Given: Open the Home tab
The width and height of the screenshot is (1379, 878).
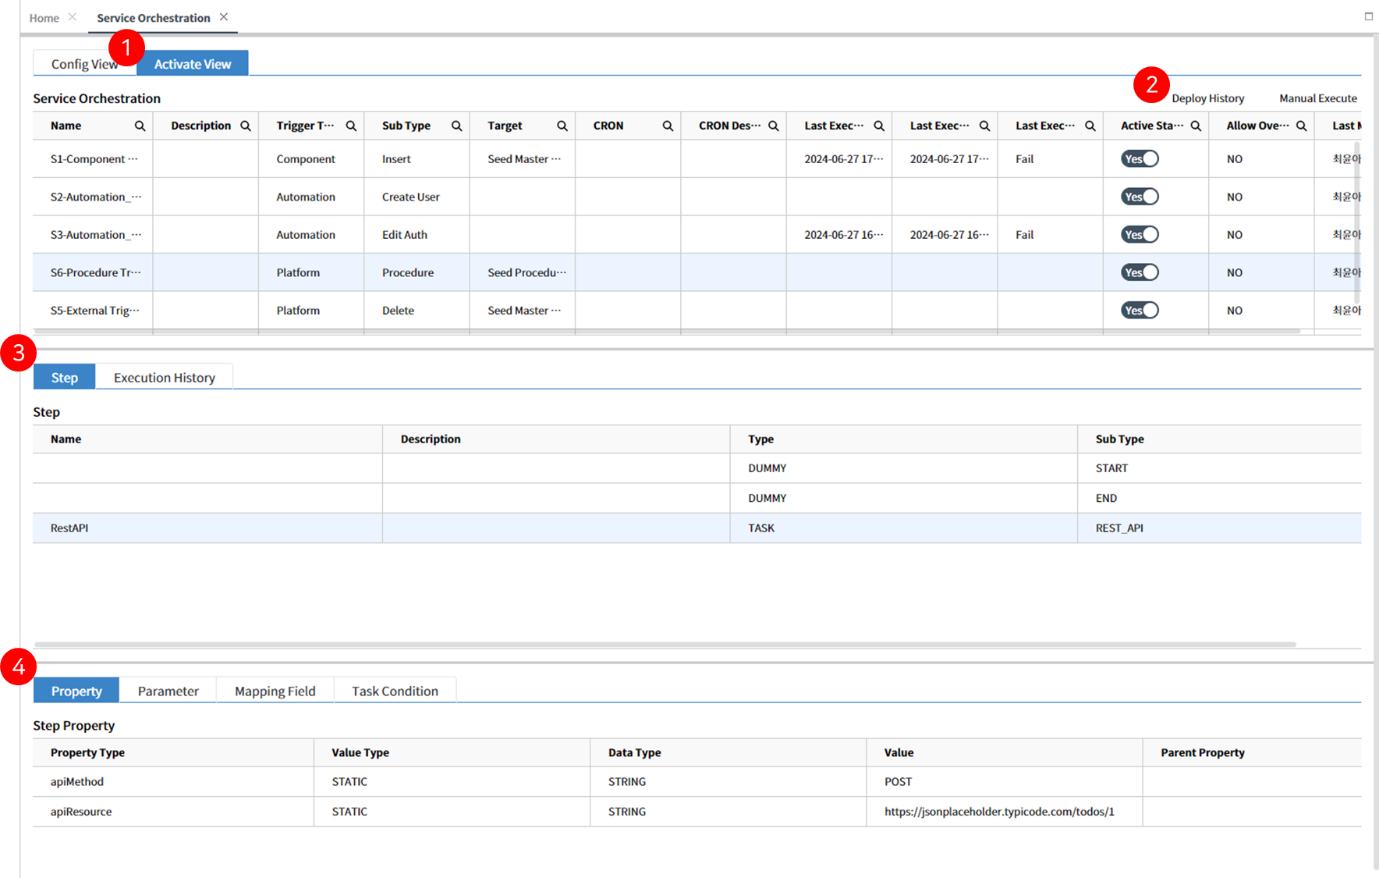Looking at the screenshot, I should [x=44, y=18].
